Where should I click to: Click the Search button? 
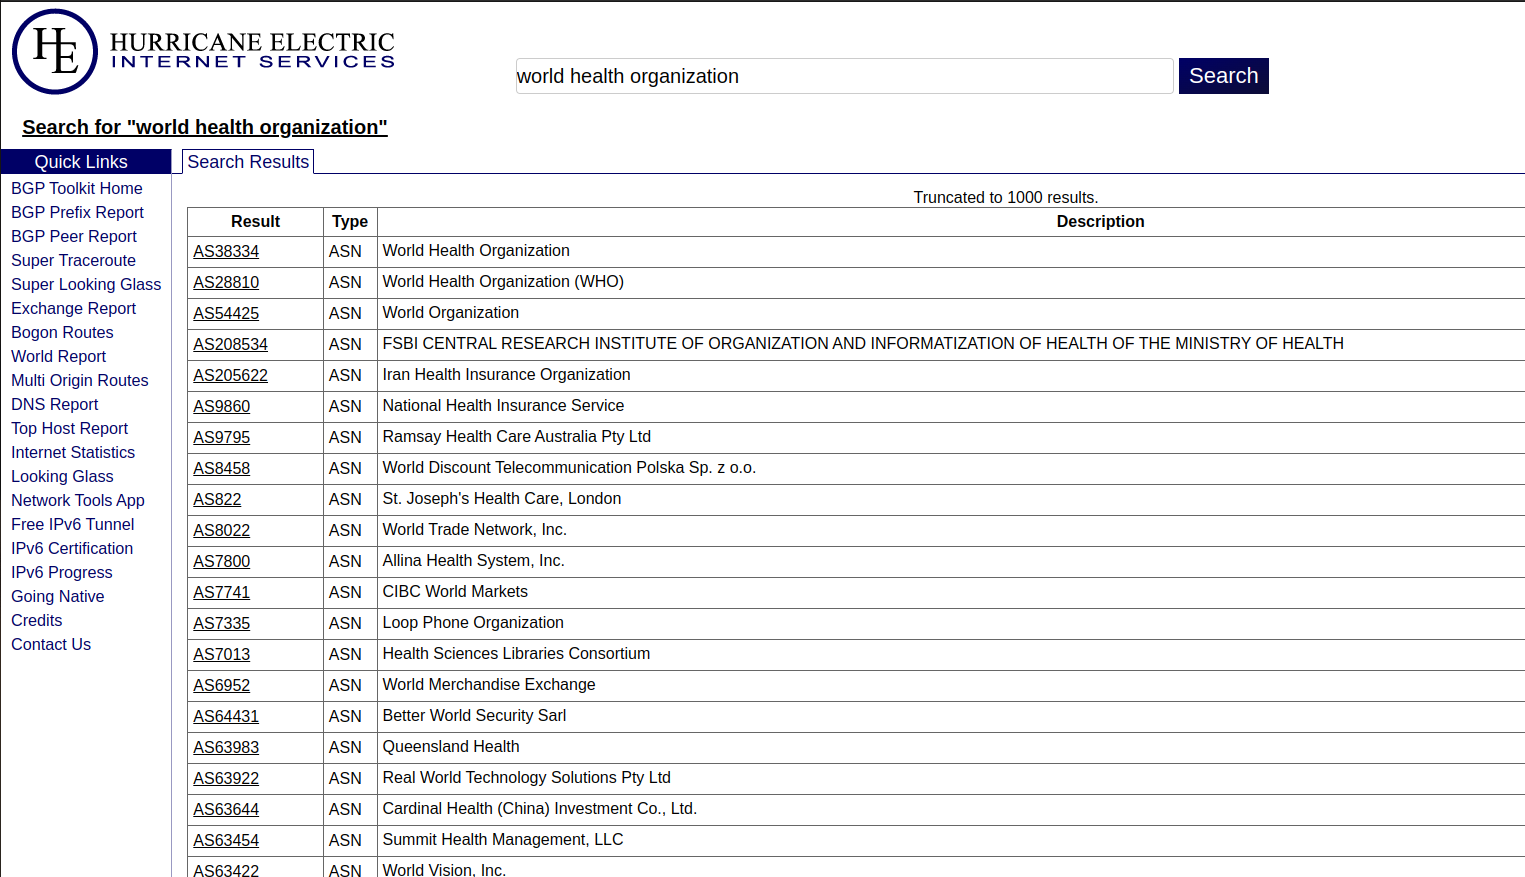1223,76
